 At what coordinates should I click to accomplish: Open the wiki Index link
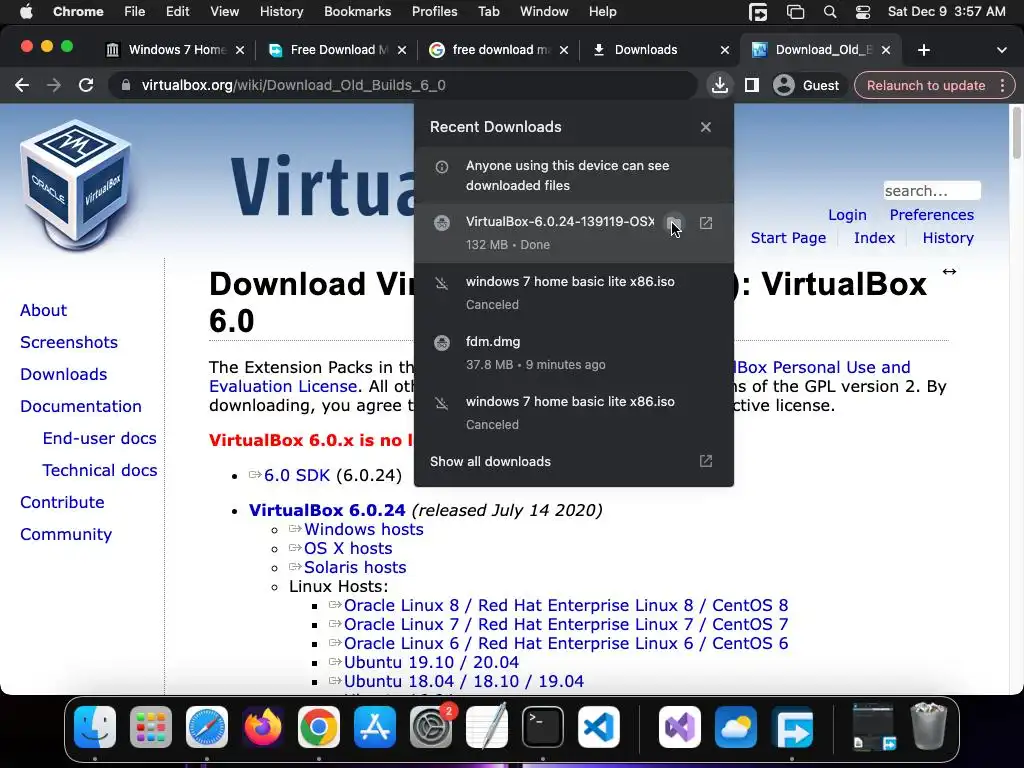874,238
